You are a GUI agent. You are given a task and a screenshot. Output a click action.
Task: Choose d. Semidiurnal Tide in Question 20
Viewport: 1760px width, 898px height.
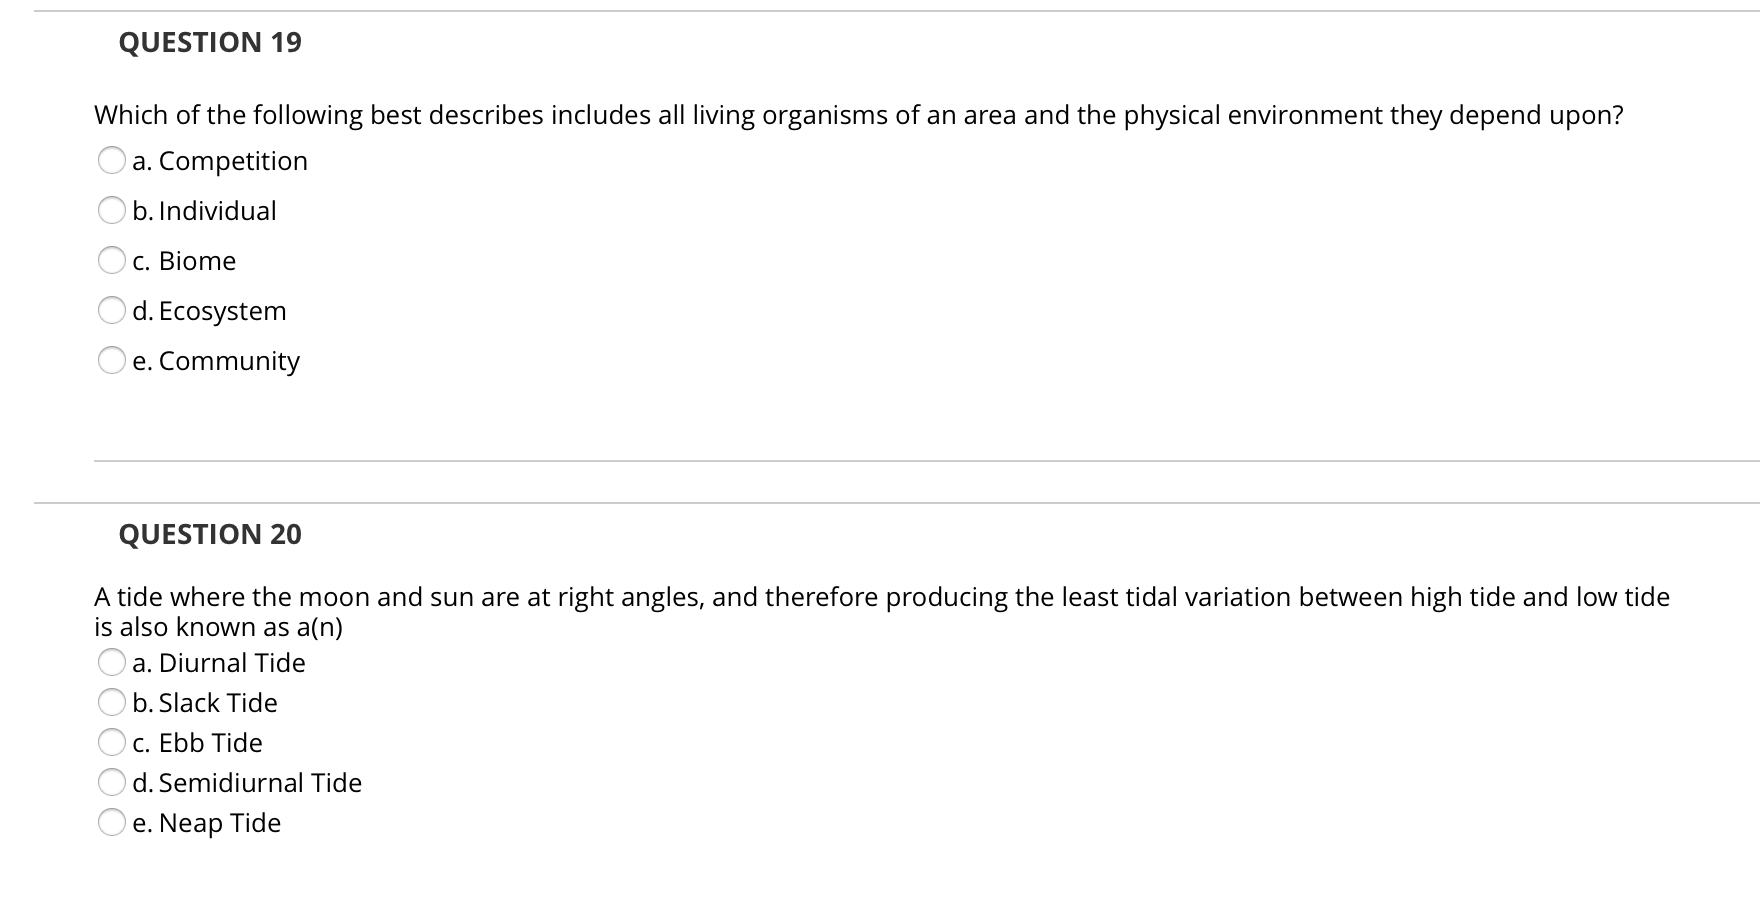[113, 783]
